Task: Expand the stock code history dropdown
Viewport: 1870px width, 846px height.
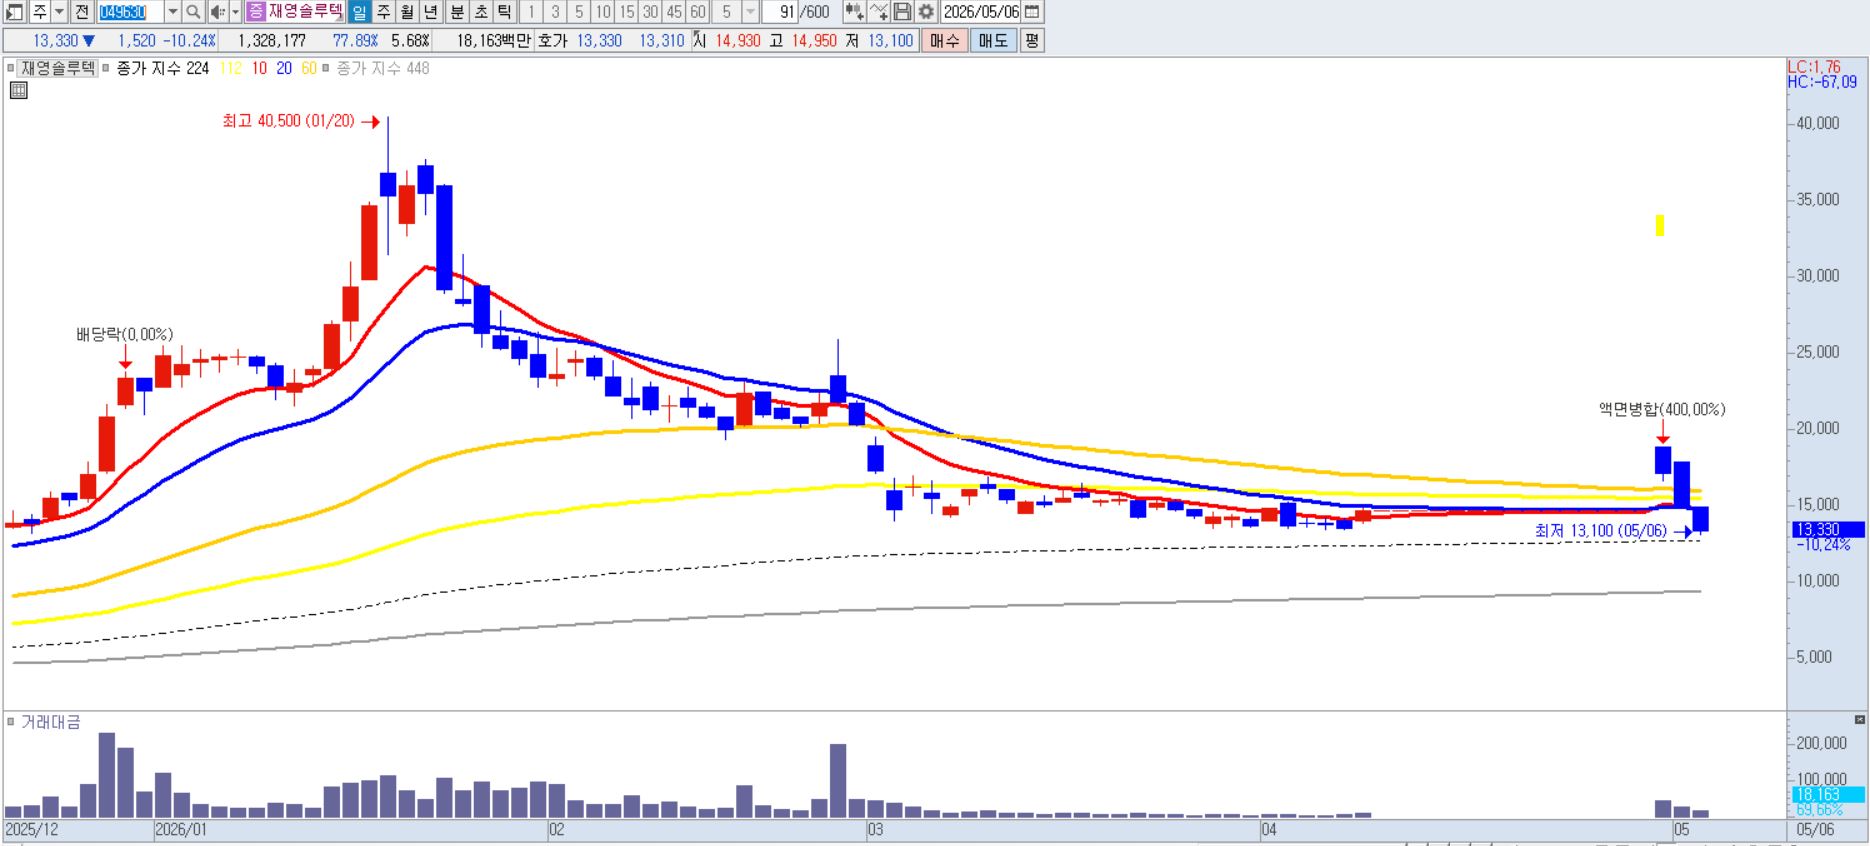Action: click(x=172, y=12)
